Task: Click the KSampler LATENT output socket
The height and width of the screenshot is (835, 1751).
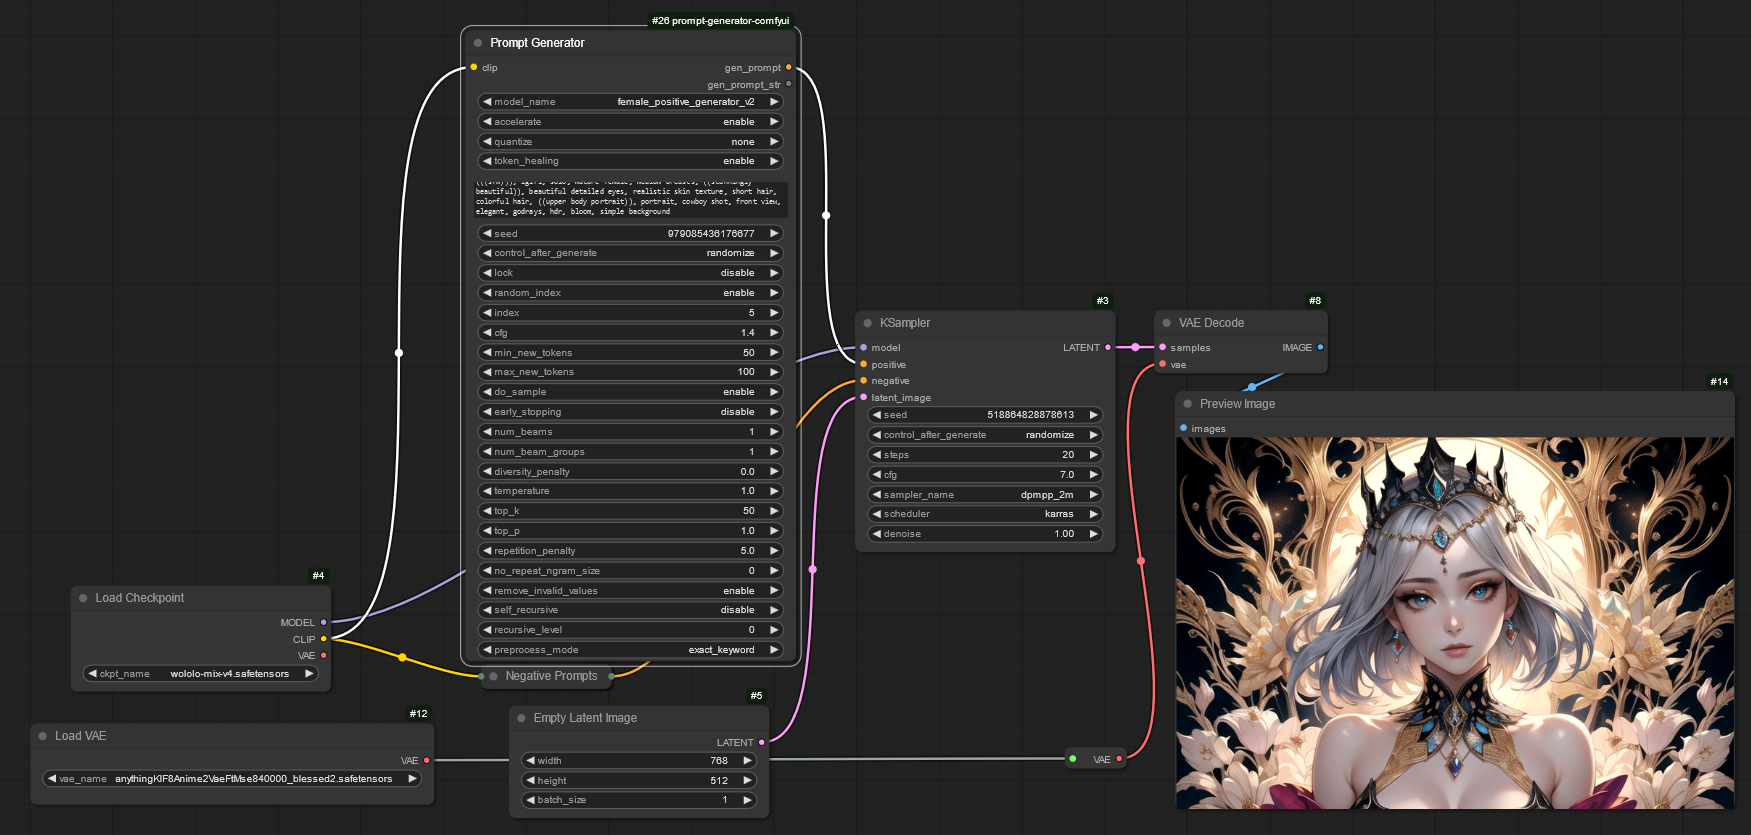Action: (1108, 347)
